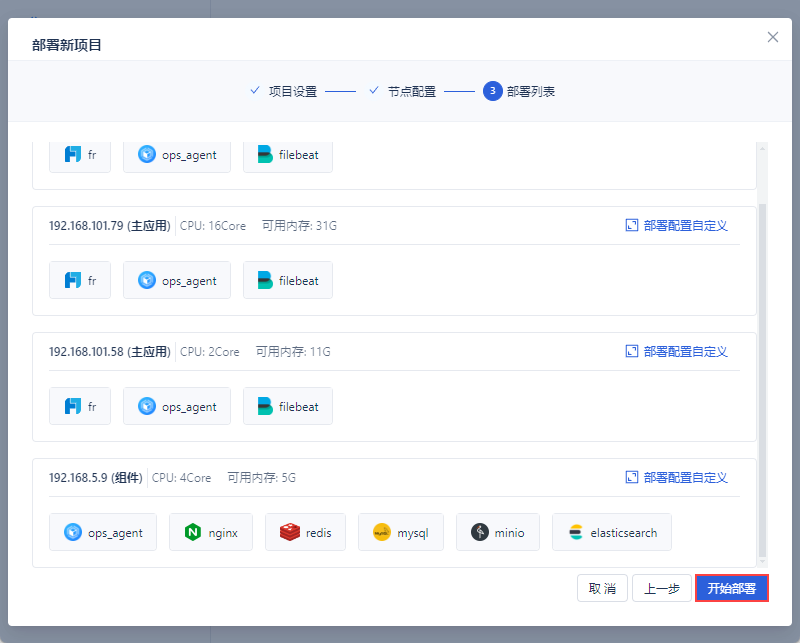Click the CPU: 16Core text
This screenshot has width=800, height=643.
[x=213, y=226]
